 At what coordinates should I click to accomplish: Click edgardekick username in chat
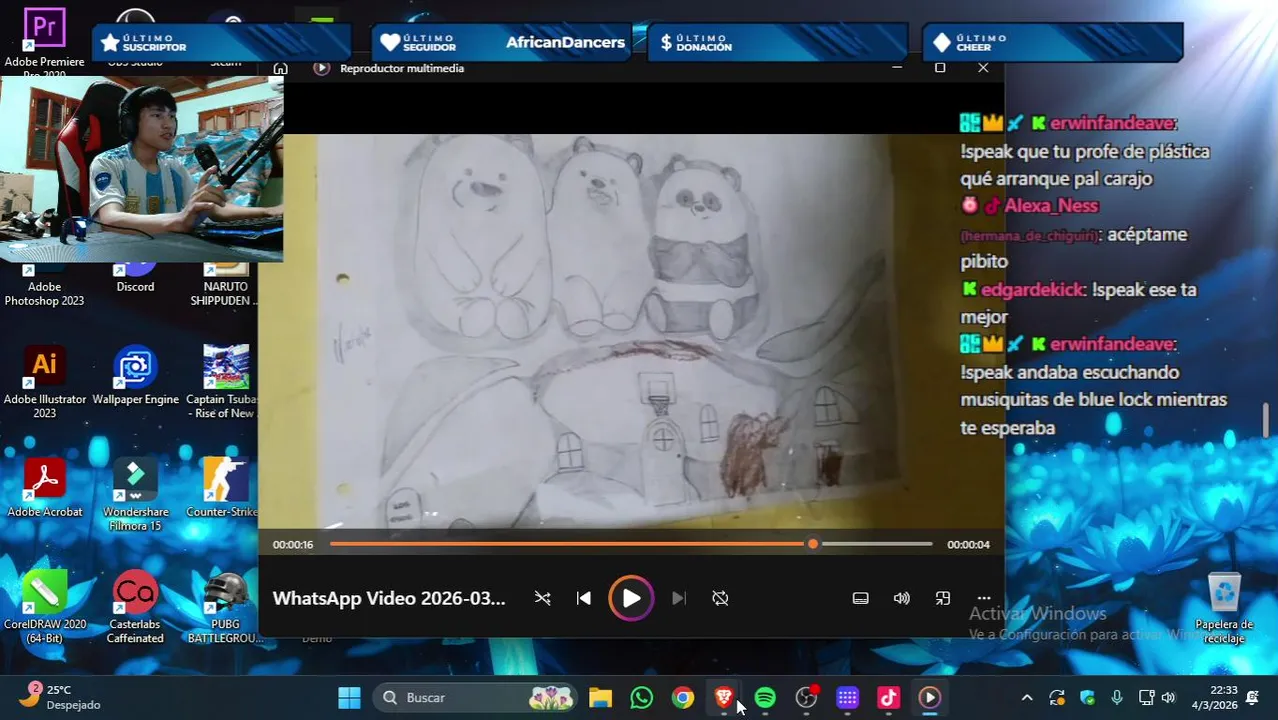pyautogui.click(x=1032, y=289)
